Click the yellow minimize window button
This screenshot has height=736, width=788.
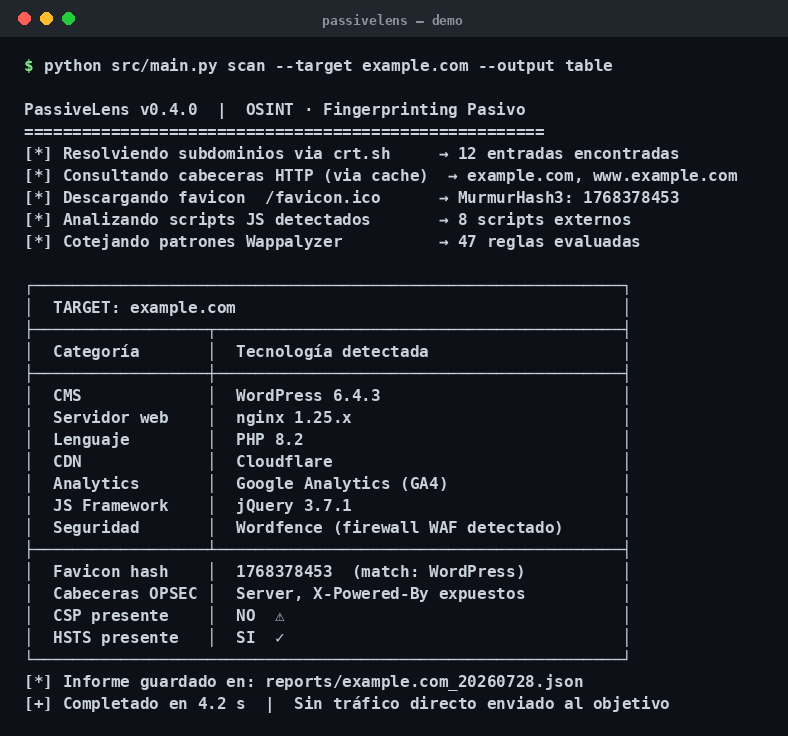(x=47, y=19)
